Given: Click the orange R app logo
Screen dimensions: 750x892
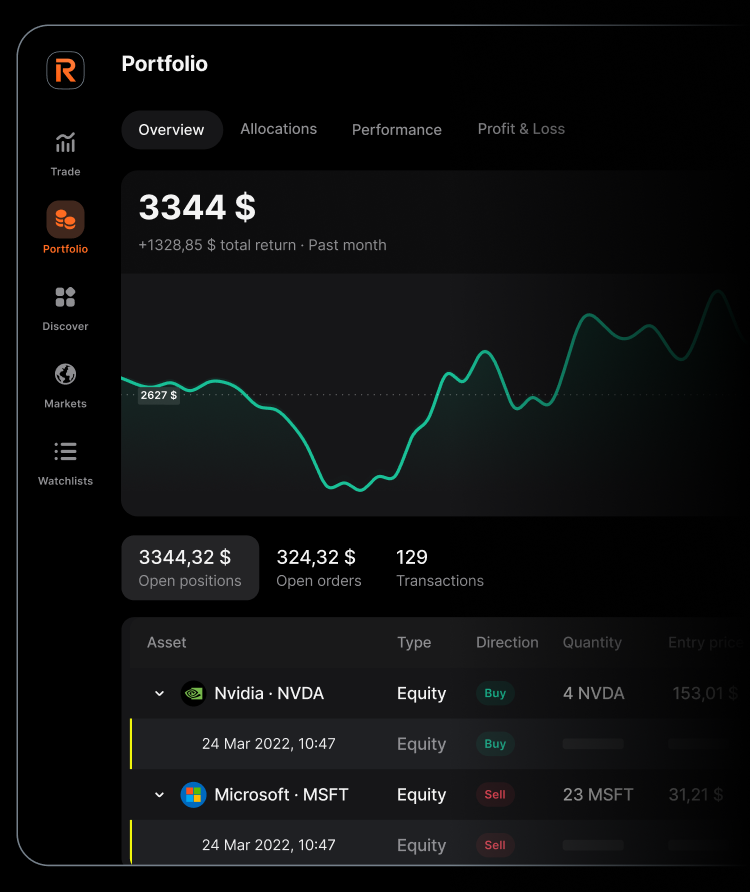Looking at the screenshot, I should coord(65,70).
